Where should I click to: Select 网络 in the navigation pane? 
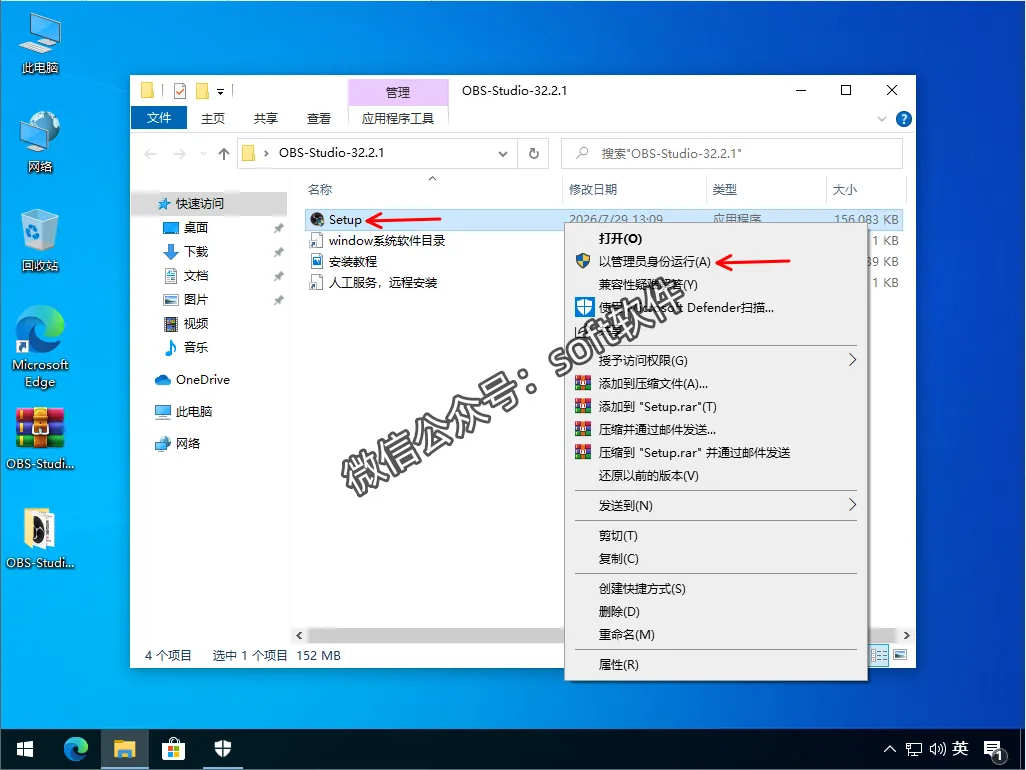[188, 444]
